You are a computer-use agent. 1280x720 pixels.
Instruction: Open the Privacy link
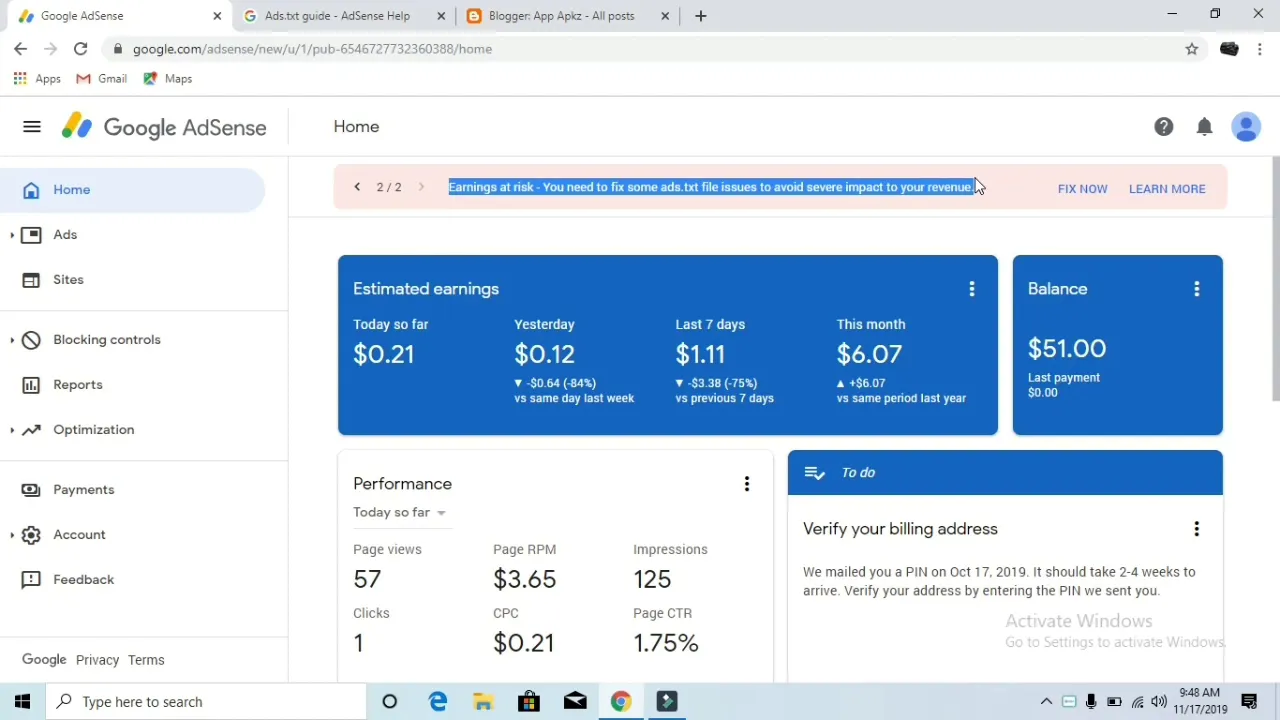click(97, 660)
